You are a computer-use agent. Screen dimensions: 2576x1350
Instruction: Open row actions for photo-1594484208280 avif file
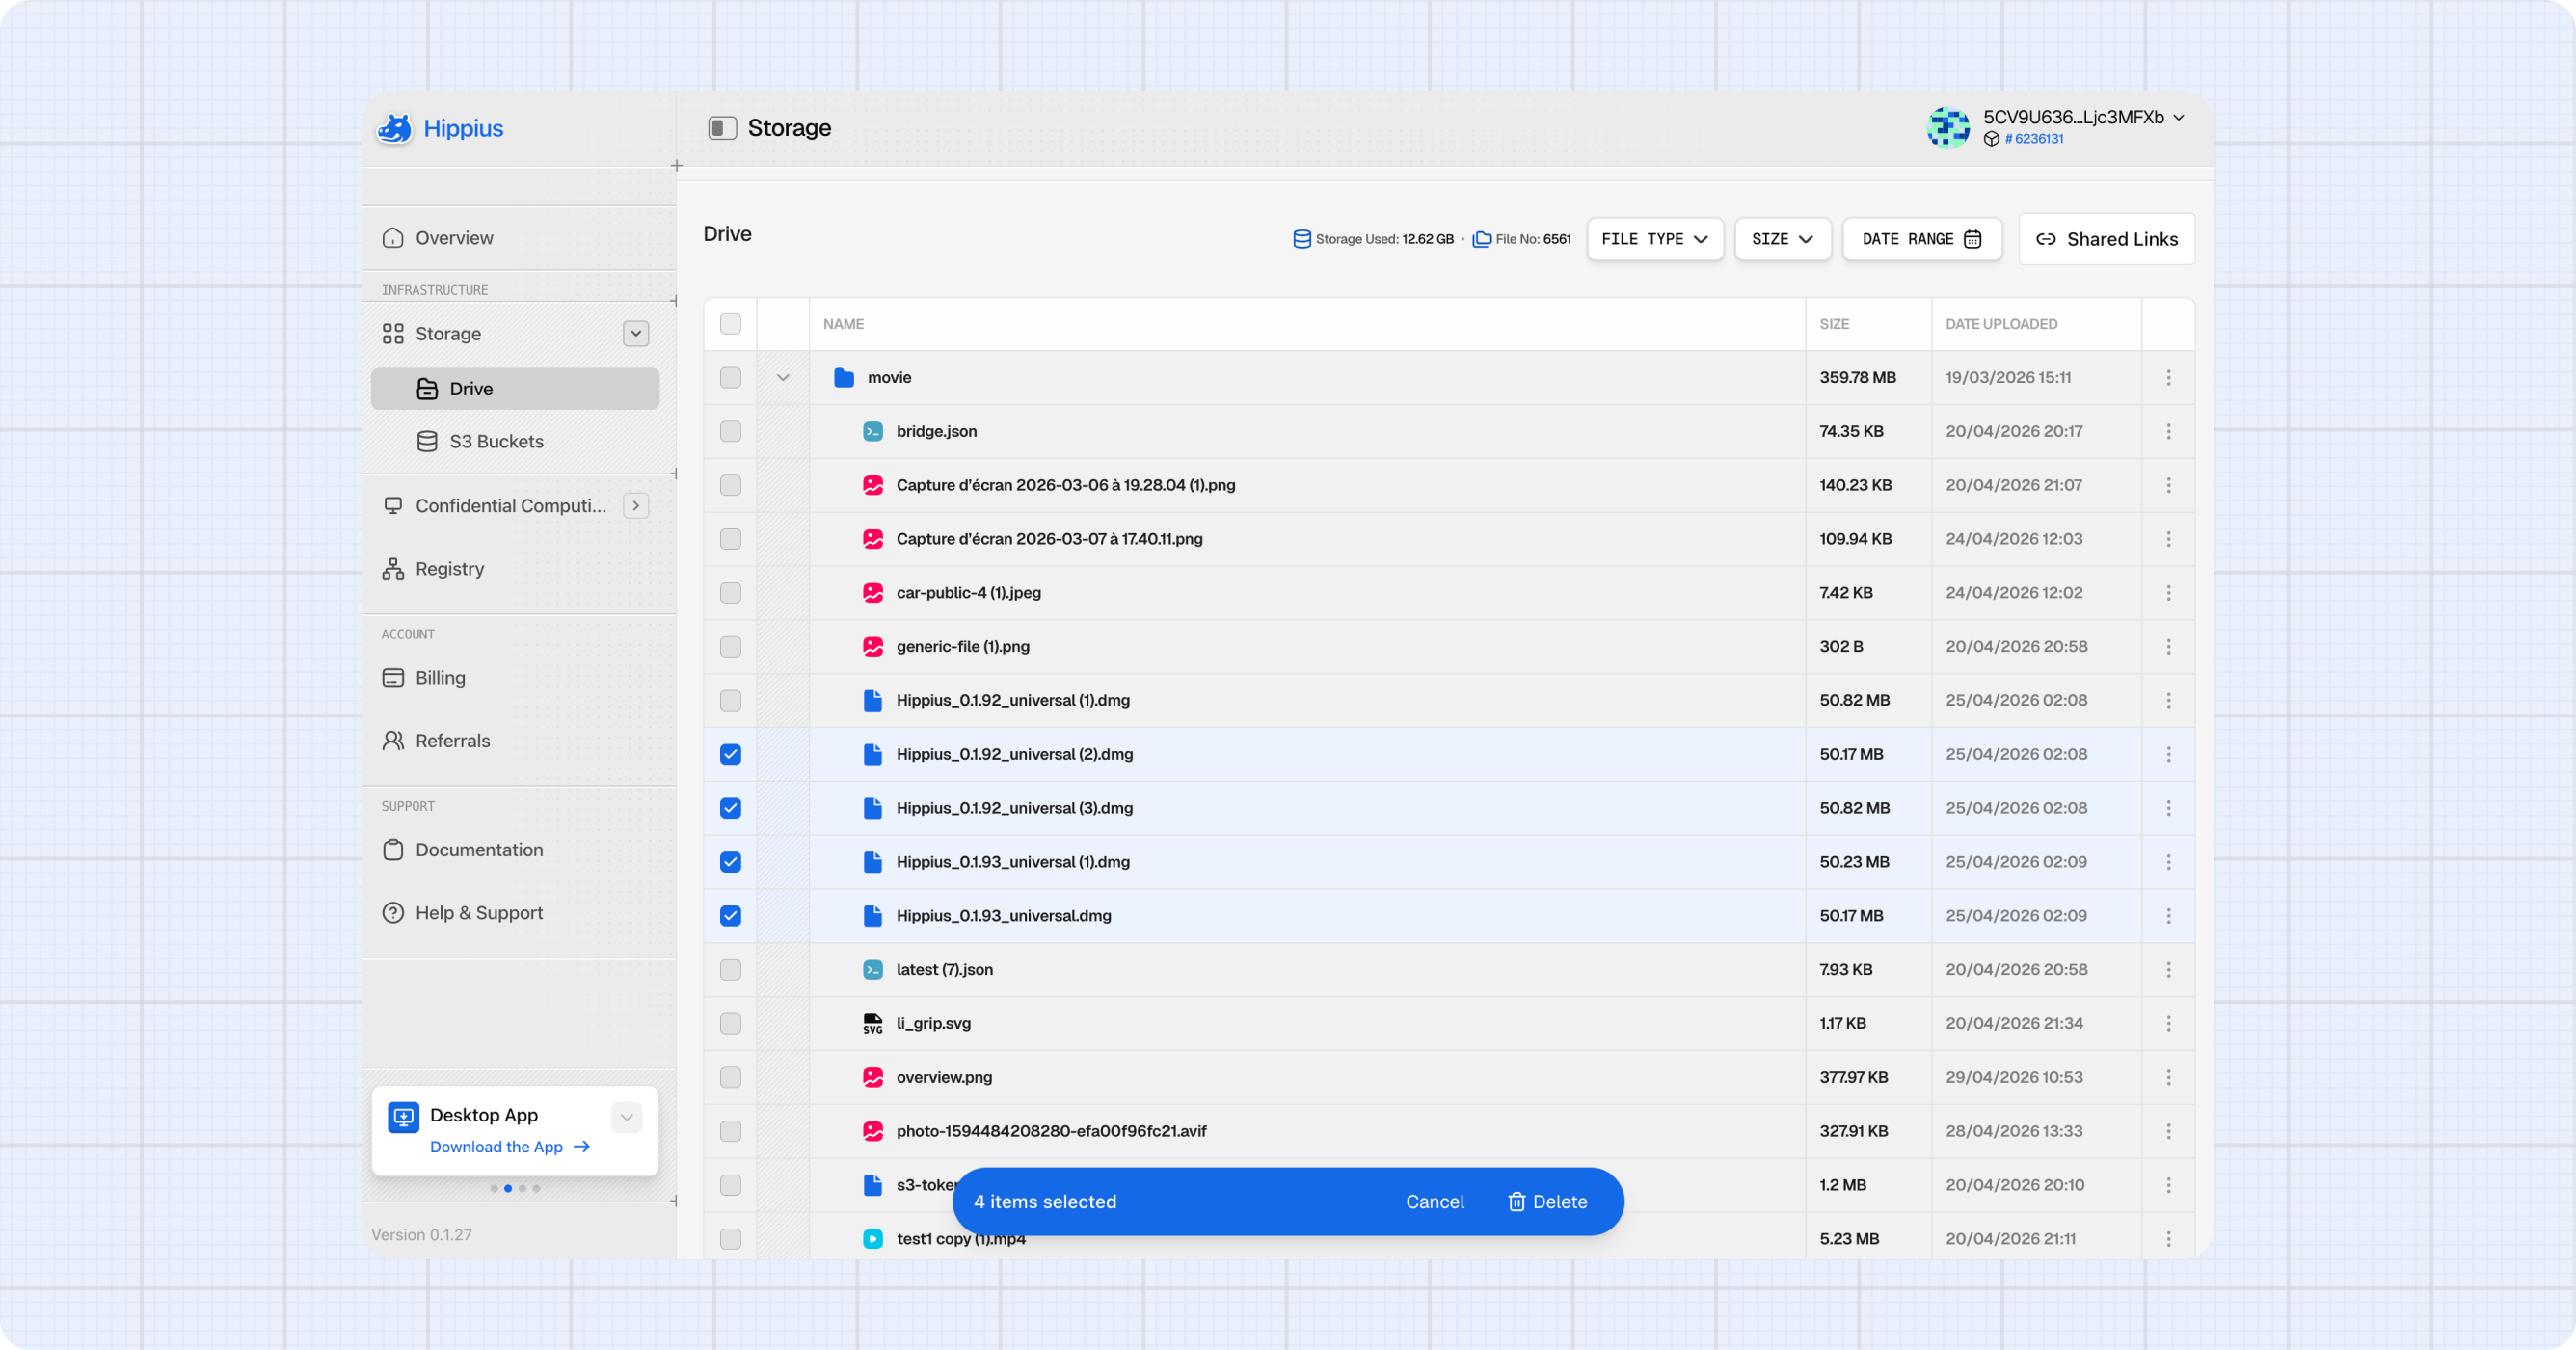coord(2168,1132)
